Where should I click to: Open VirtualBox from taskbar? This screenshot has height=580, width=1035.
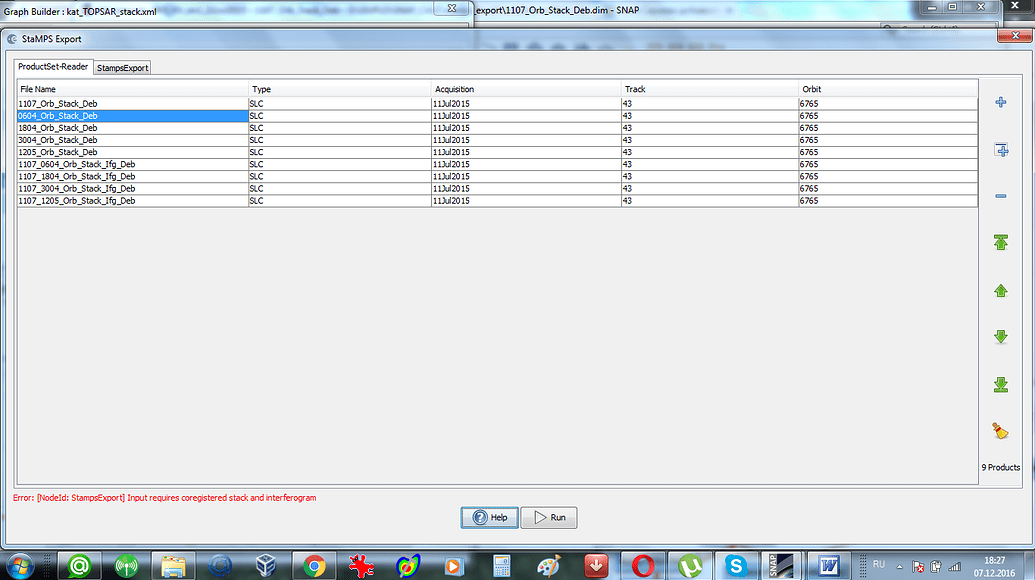[266, 566]
